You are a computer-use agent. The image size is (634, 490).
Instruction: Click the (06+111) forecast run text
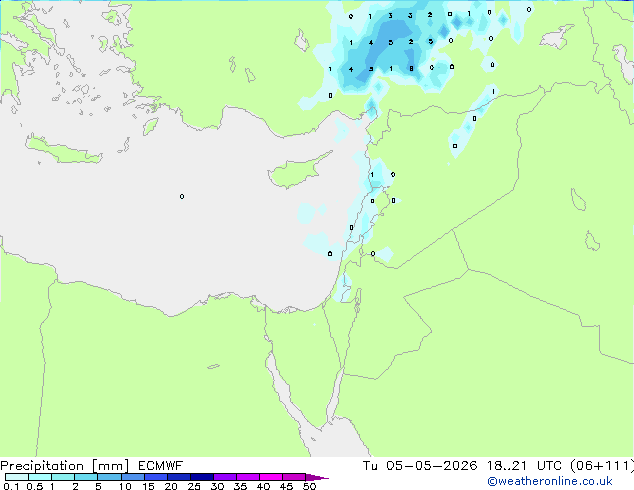[602, 466]
